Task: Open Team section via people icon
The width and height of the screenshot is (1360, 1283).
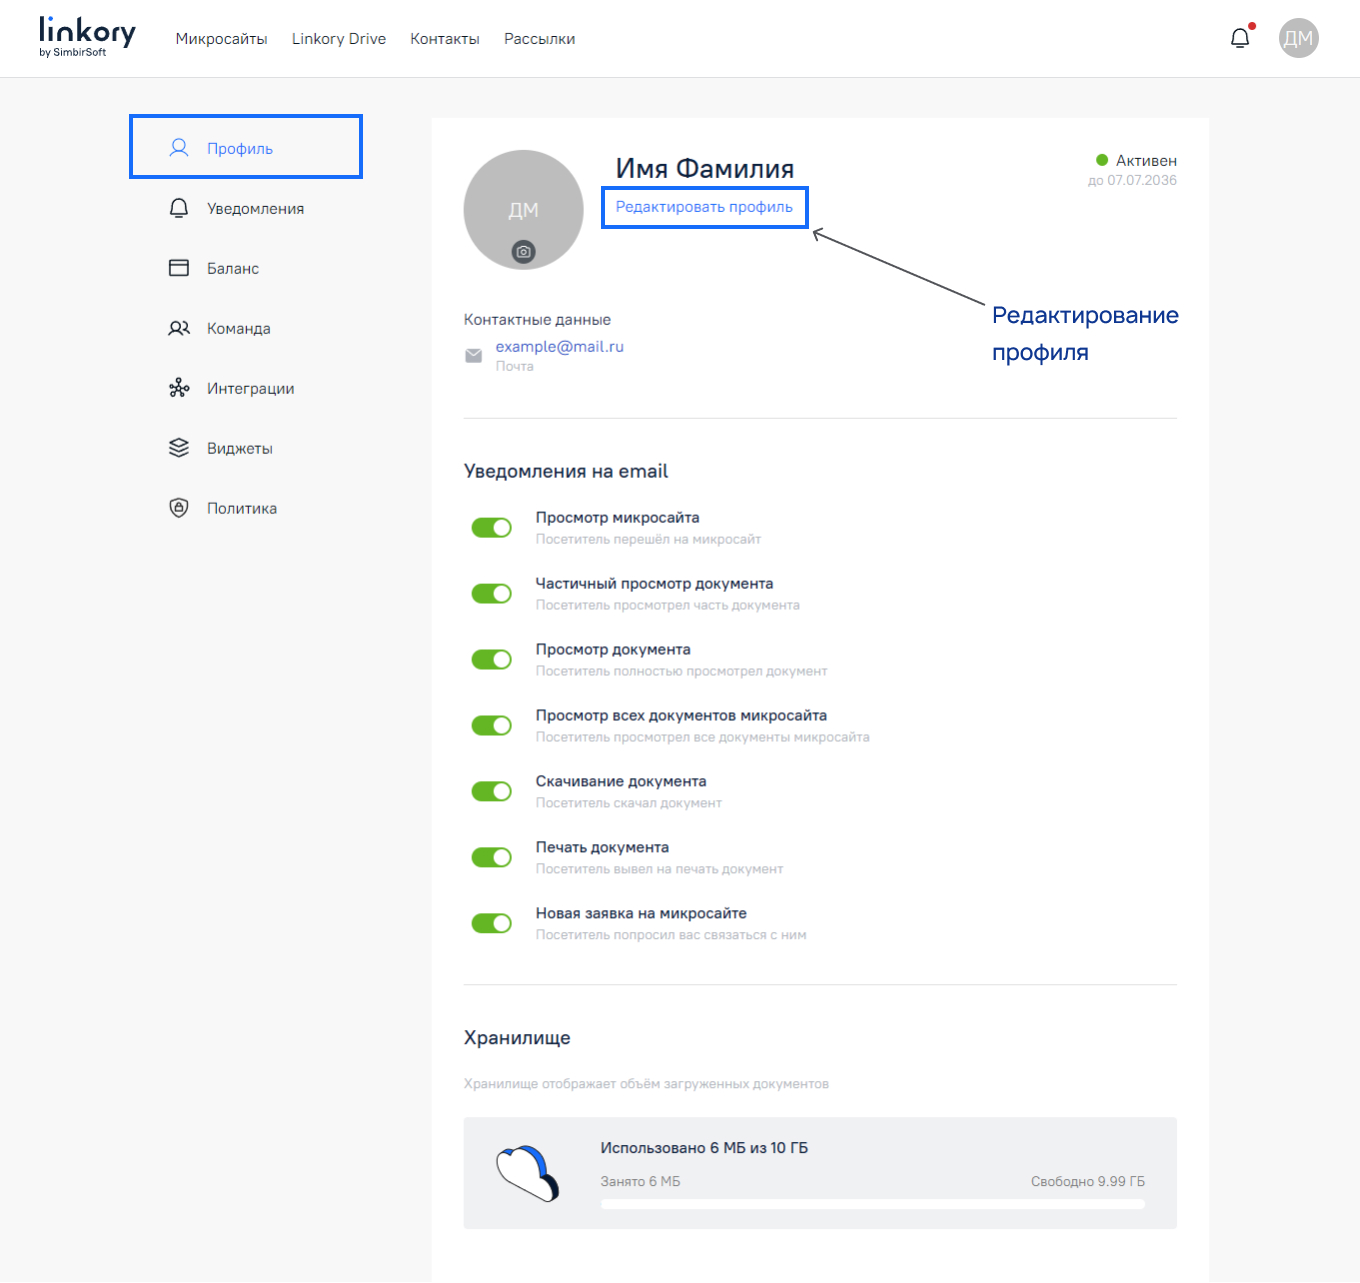Action: coord(179,328)
